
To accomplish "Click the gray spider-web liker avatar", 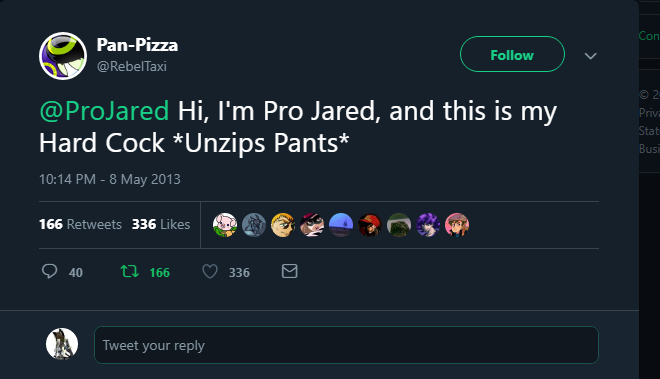I will (x=254, y=225).
